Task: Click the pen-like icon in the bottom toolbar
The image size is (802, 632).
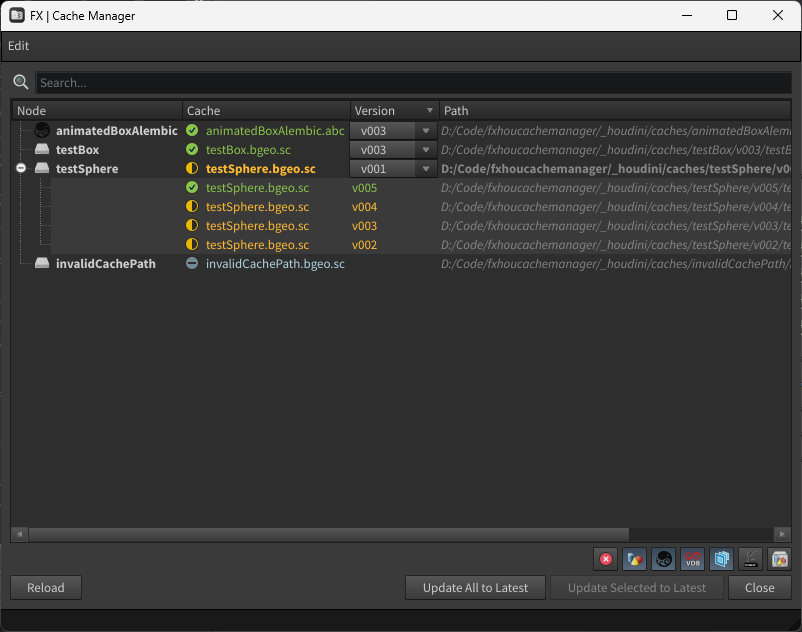Action: pos(750,559)
